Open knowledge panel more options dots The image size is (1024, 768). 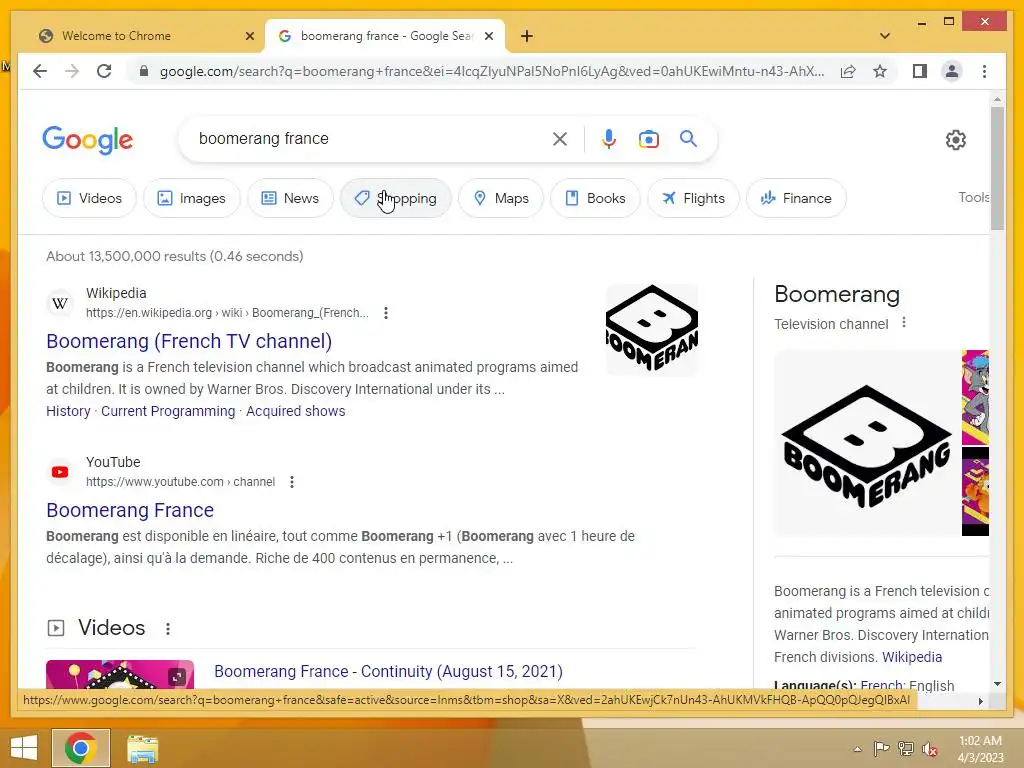(x=904, y=323)
